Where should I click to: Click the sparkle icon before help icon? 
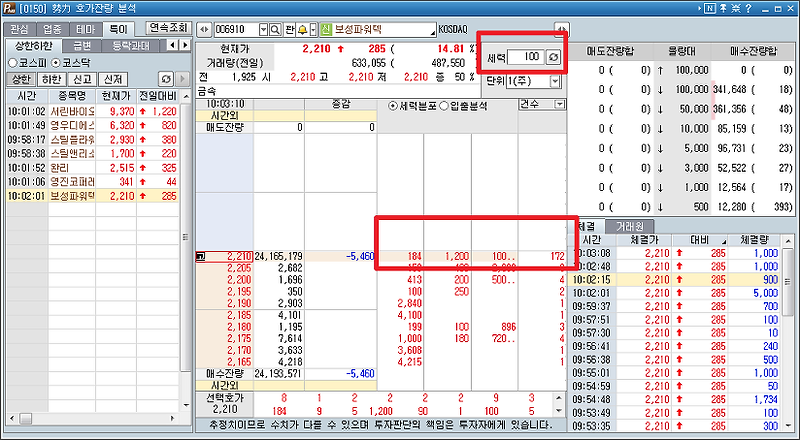[736, 8]
